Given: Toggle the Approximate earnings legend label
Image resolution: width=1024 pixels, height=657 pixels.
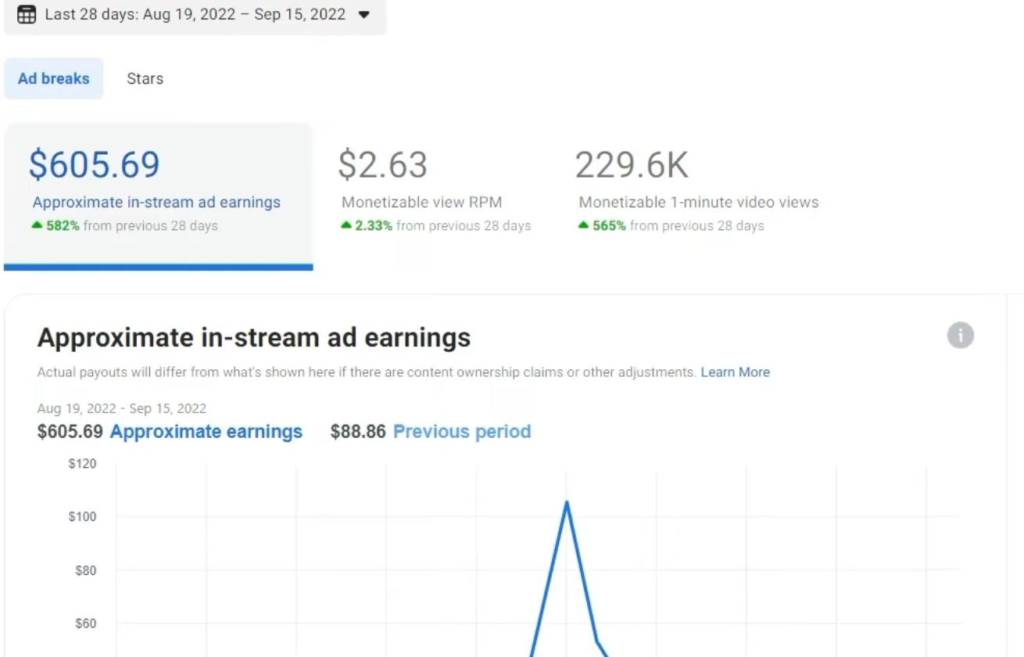Looking at the screenshot, I should tap(206, 432).
